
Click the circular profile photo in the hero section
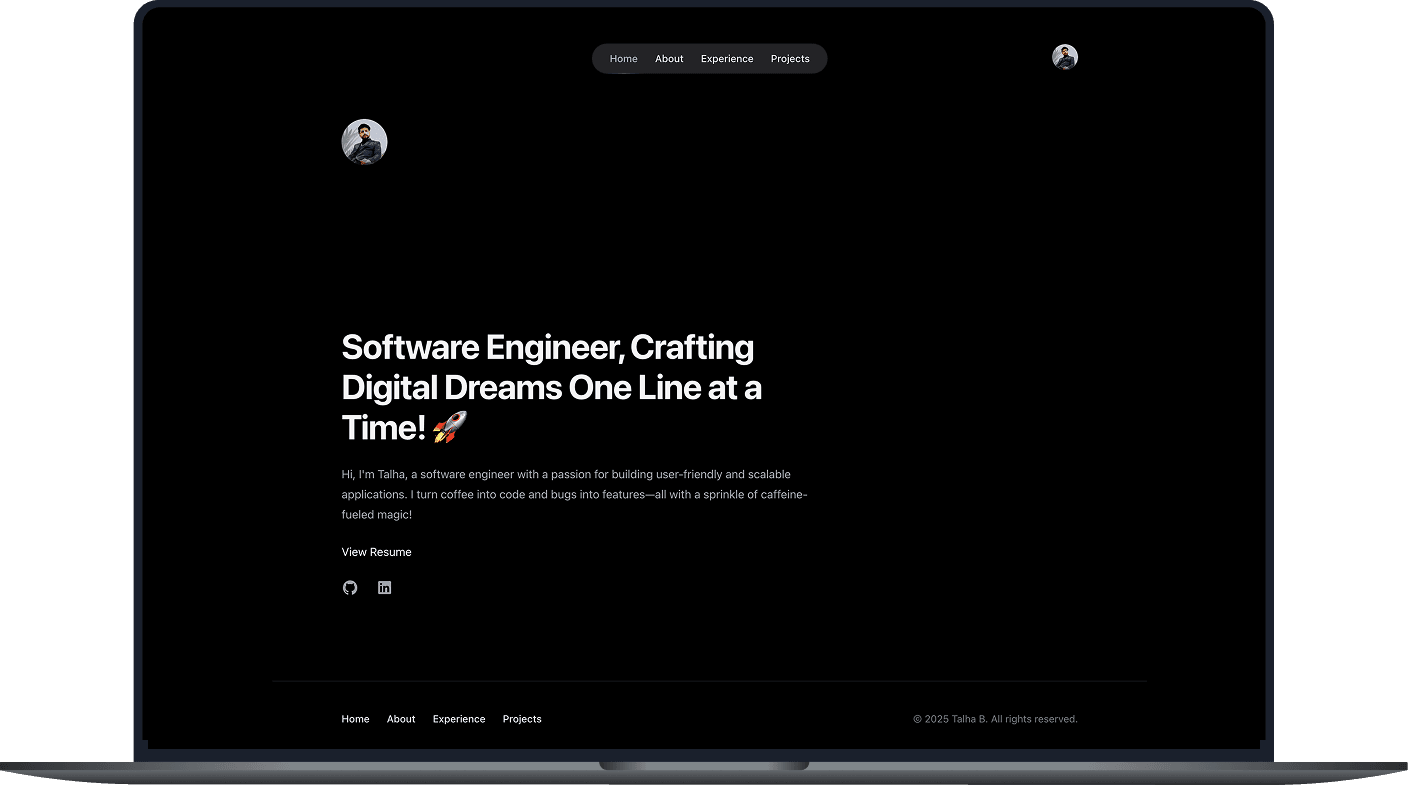coord(364,141)
